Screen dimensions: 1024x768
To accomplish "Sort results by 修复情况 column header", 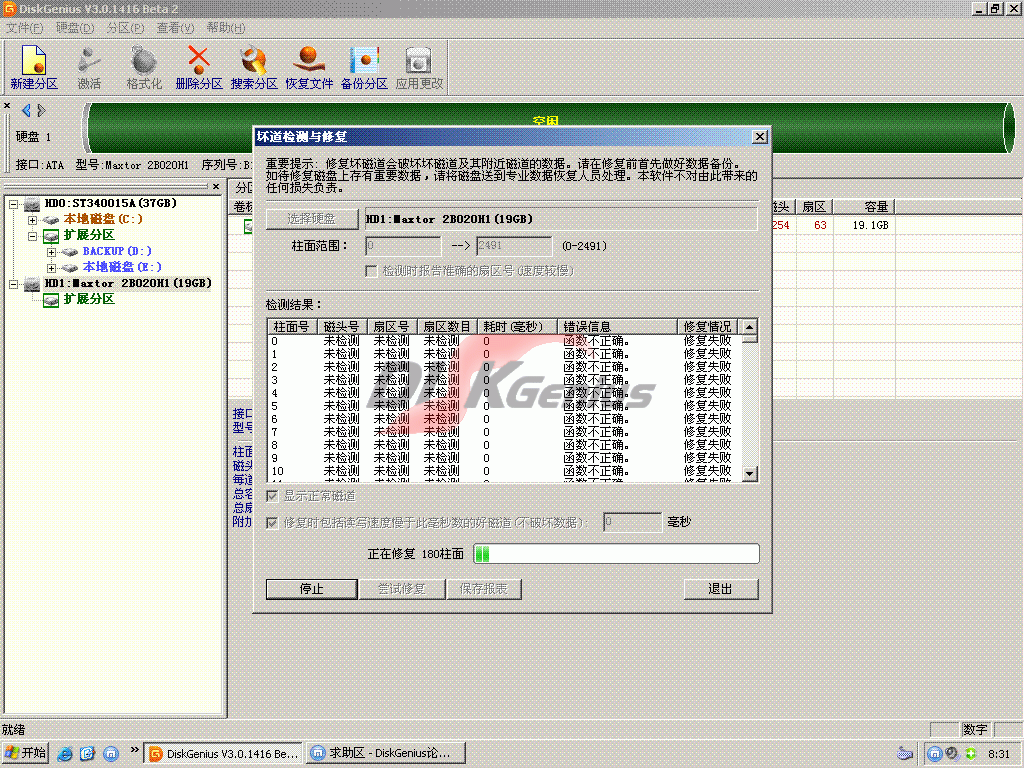I will click(x=708, y=327).
